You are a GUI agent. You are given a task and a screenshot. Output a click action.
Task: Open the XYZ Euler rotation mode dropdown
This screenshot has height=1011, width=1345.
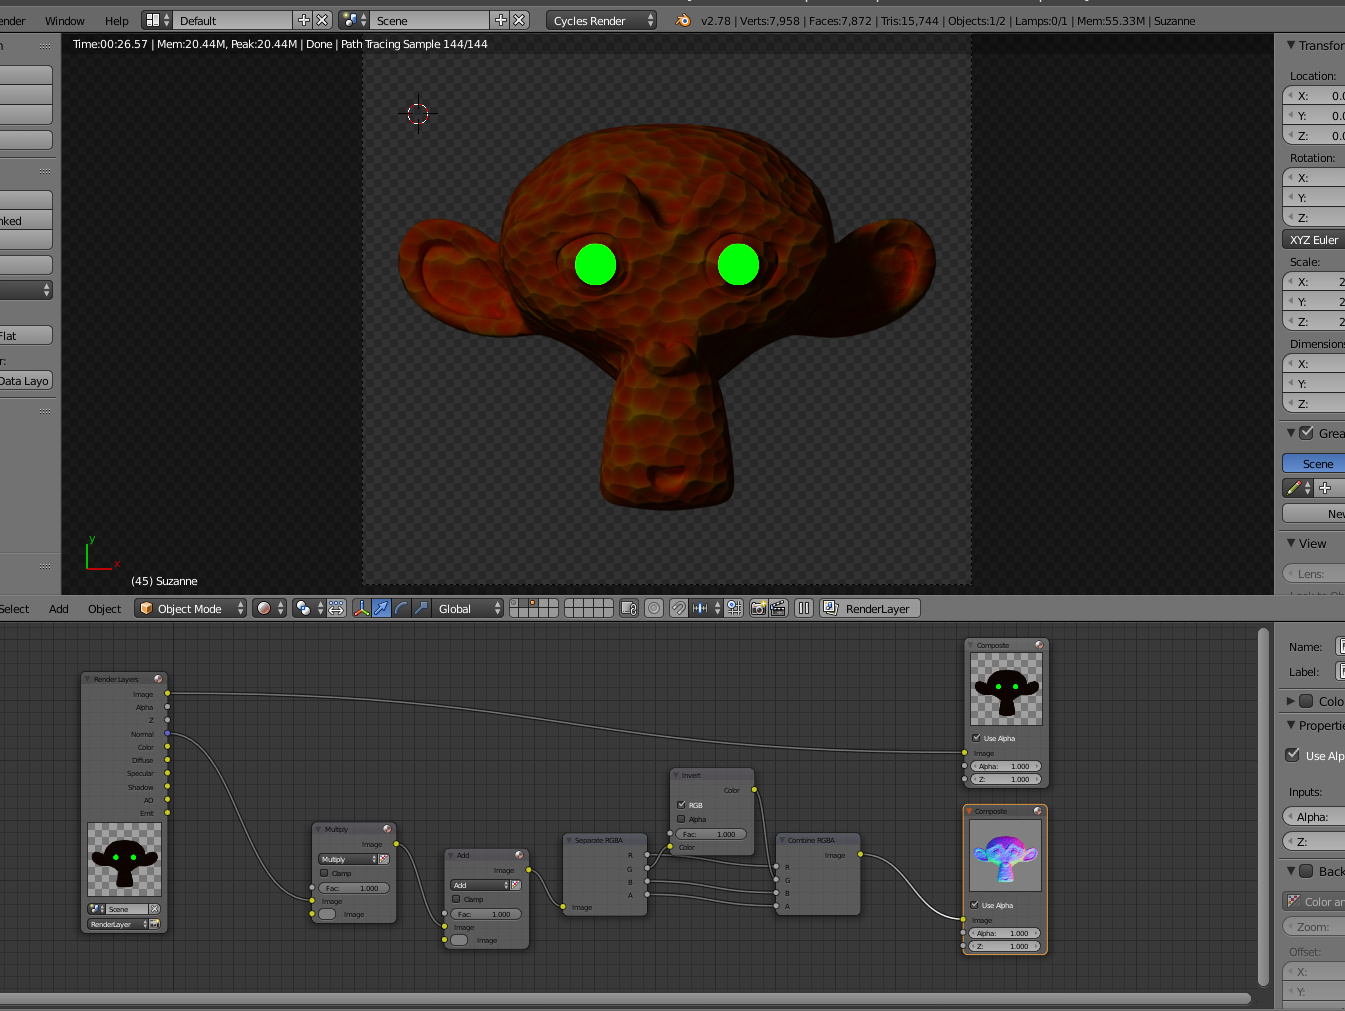tap(1314, 240)
